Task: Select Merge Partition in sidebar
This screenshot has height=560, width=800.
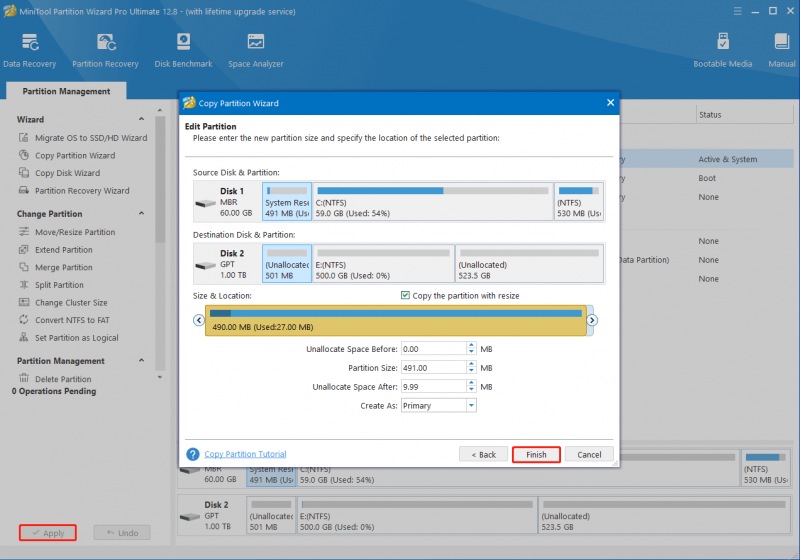Action: tap(64, 267)
